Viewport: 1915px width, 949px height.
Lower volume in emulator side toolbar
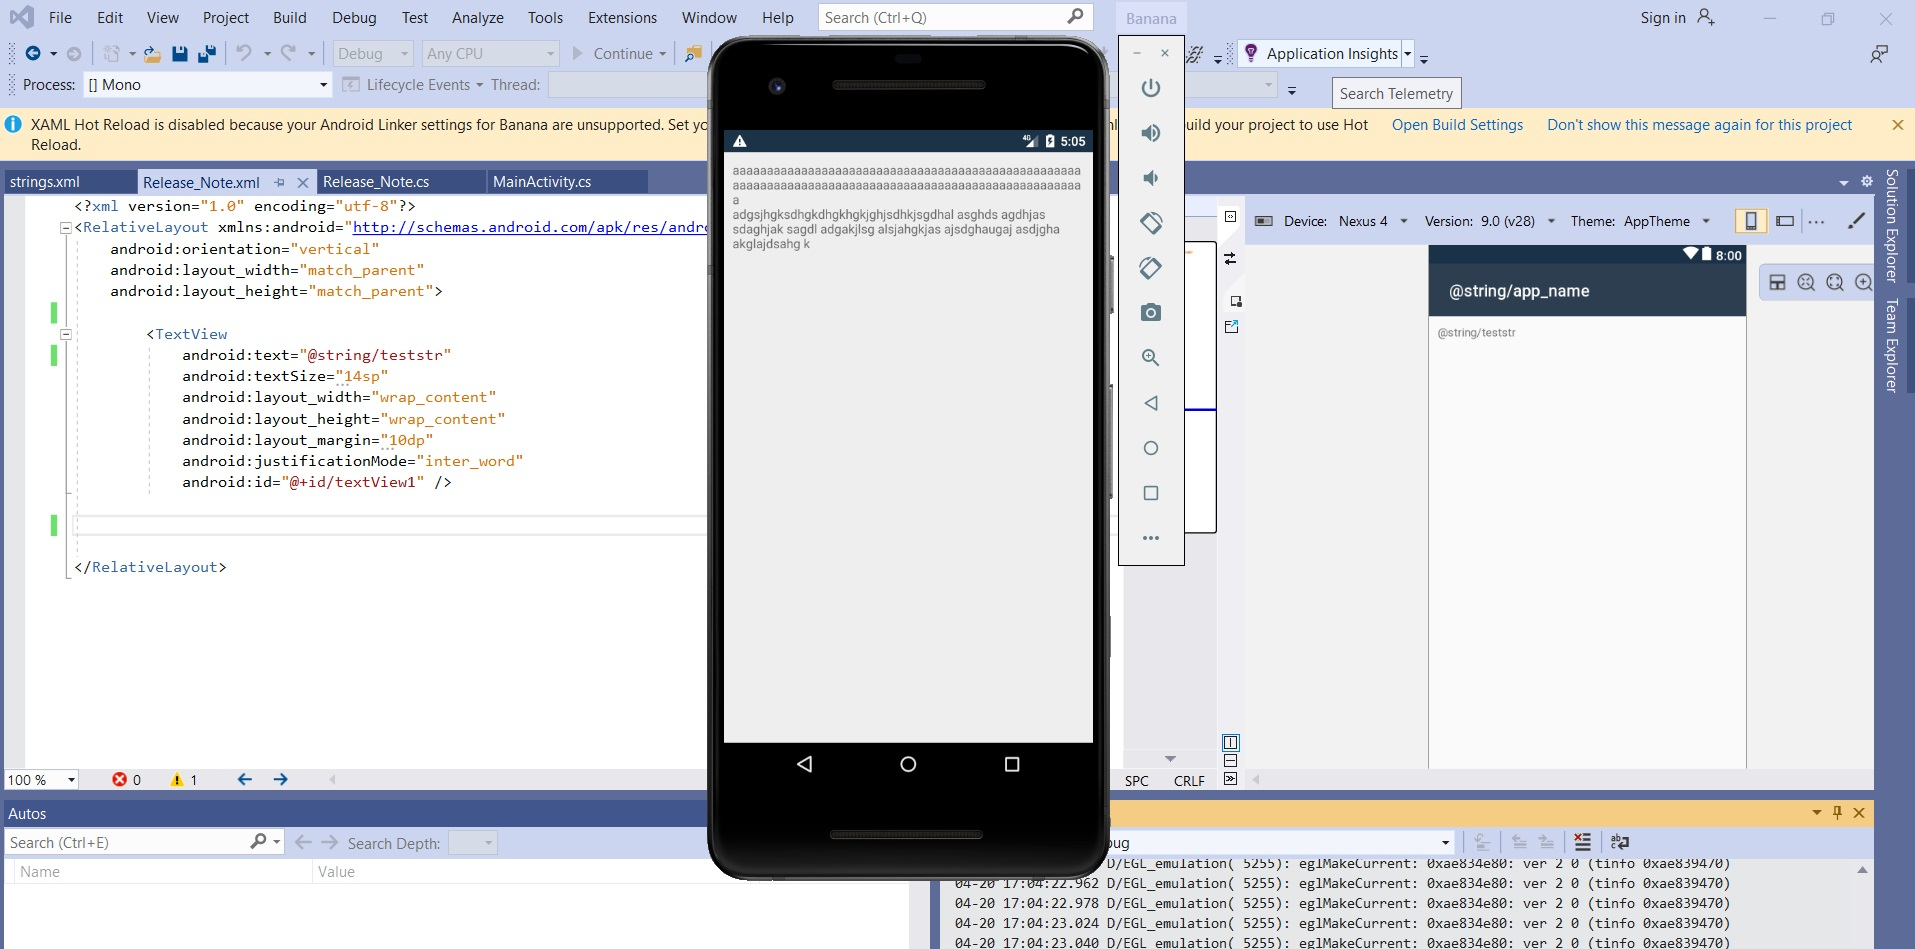pos(1151,178)
